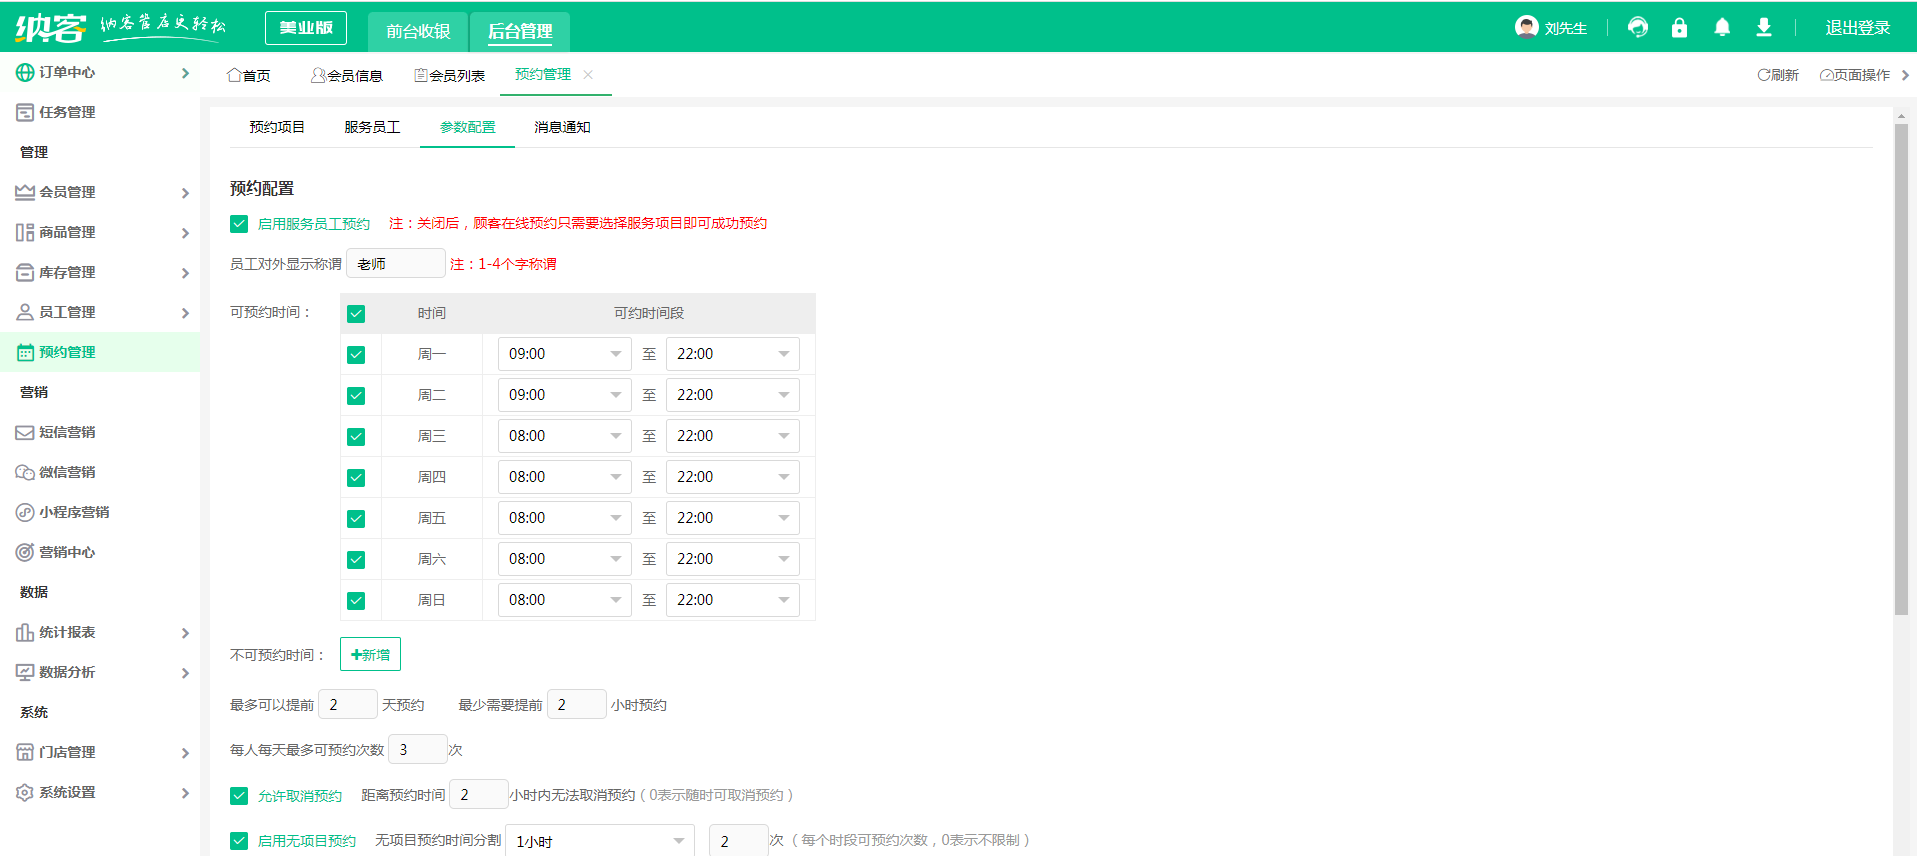The height and width of the screenshot is (856, 1917).
Task: Toggle the select-all checkbox in time table header
Action: 356,314
